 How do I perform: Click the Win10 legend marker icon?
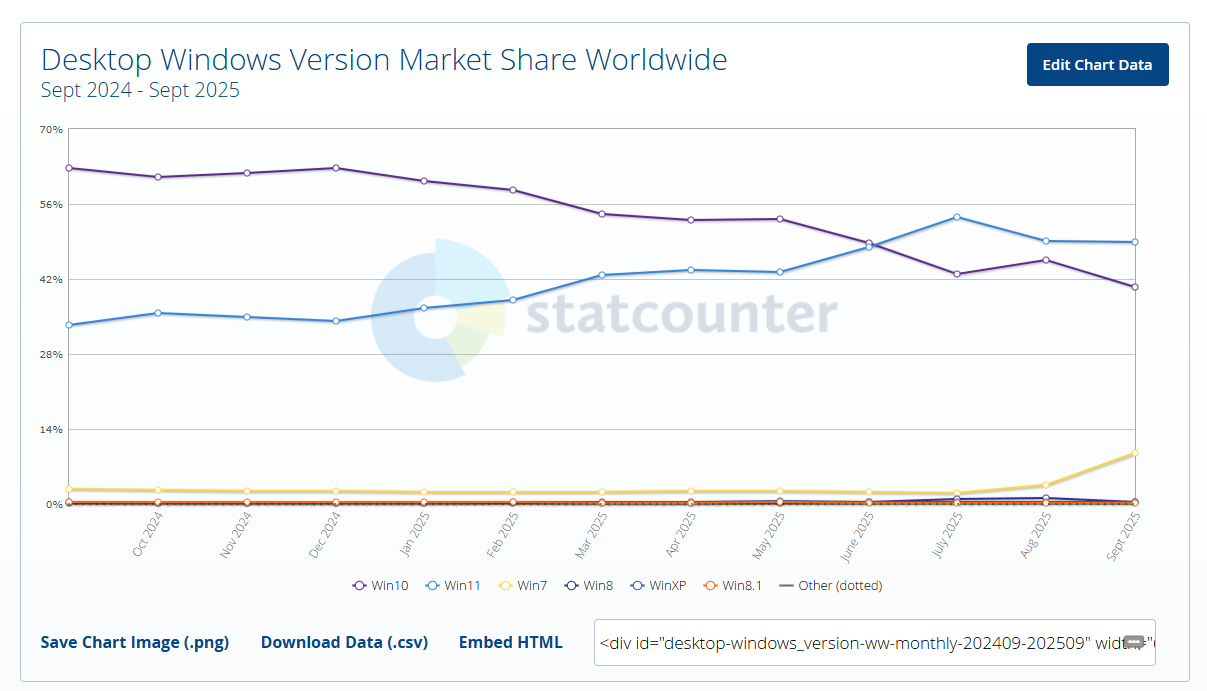point(359,586)
